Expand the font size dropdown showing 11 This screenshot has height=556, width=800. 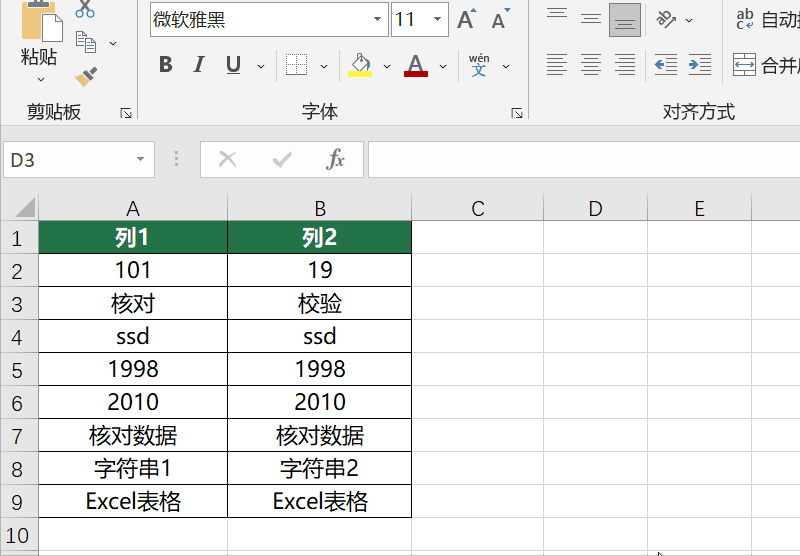[x=438, y=19]
